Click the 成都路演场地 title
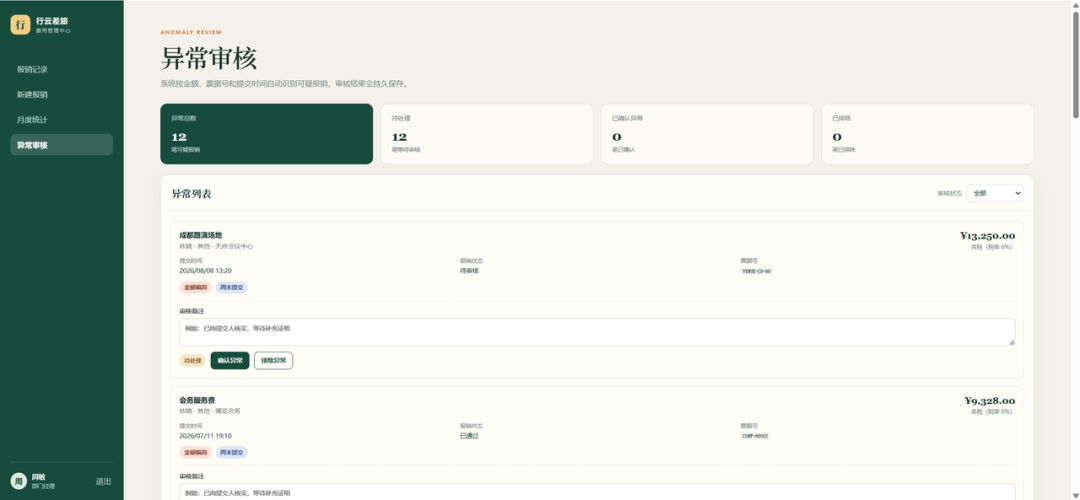This screenshot has height=500, width=1080. 200,235
